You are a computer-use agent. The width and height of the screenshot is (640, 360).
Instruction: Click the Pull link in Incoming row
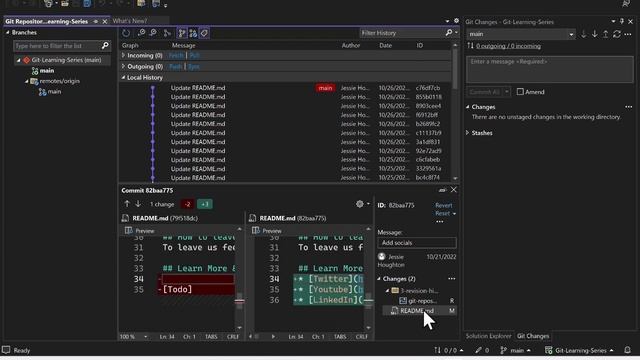194,55
